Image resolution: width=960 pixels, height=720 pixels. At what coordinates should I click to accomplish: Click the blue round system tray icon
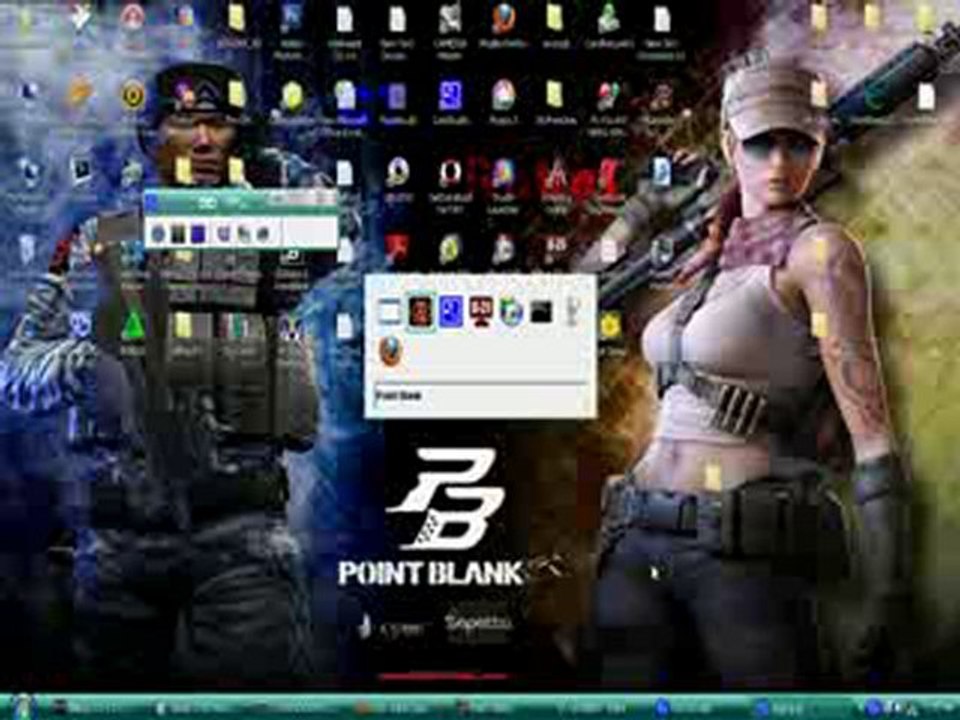coord(874,708)
